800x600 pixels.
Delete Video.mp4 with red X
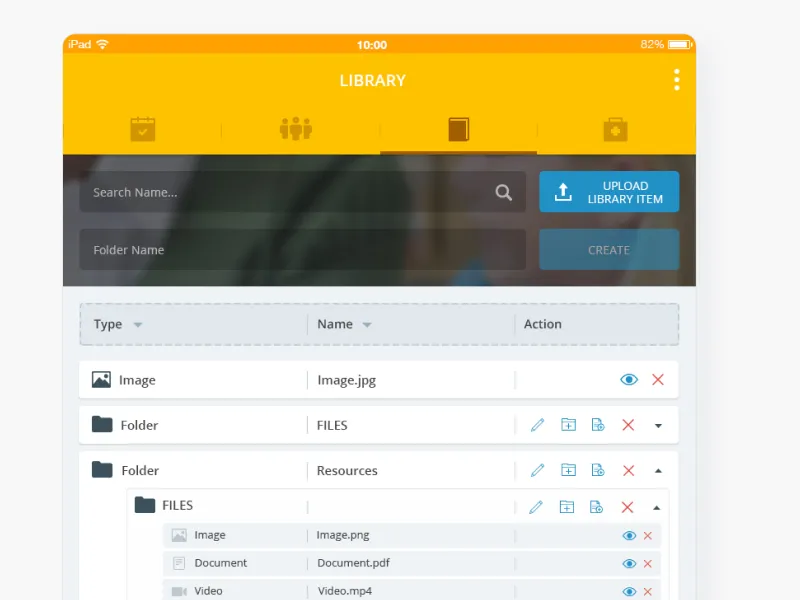tap(647, 592)
